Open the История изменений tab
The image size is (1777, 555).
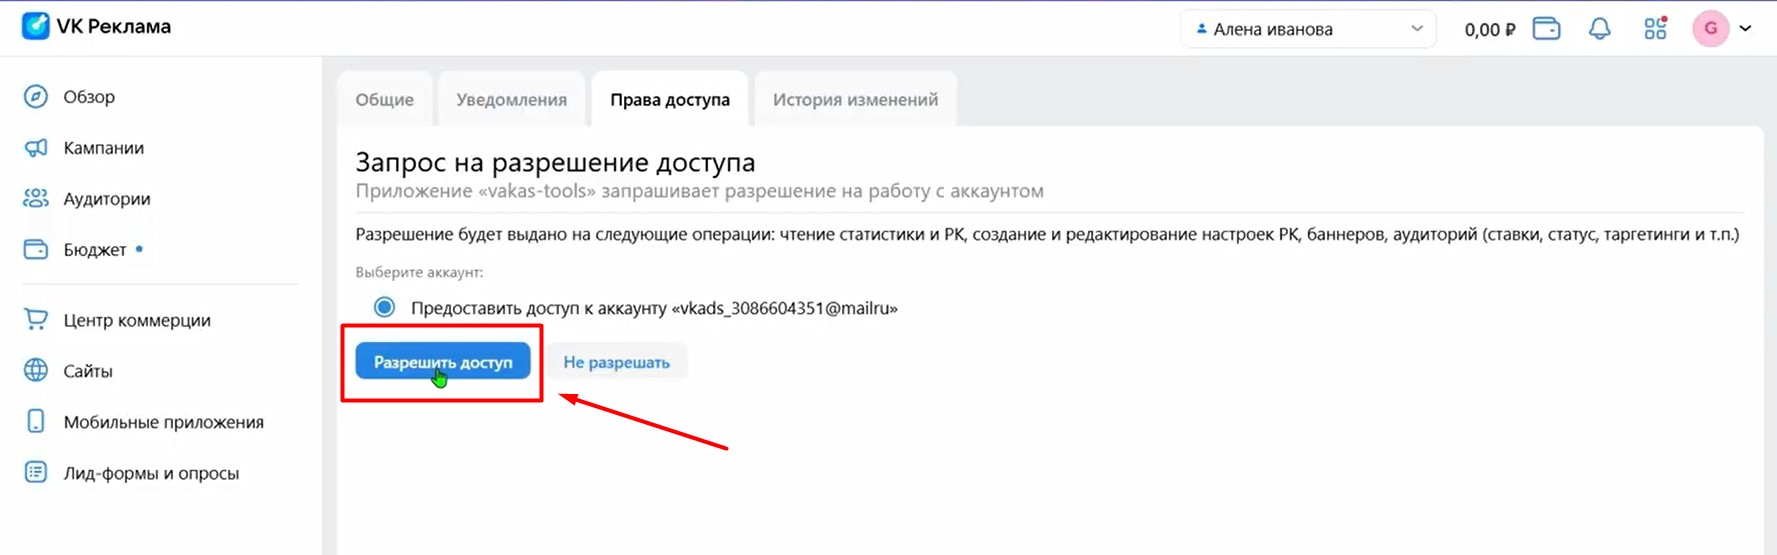[855, 100]
